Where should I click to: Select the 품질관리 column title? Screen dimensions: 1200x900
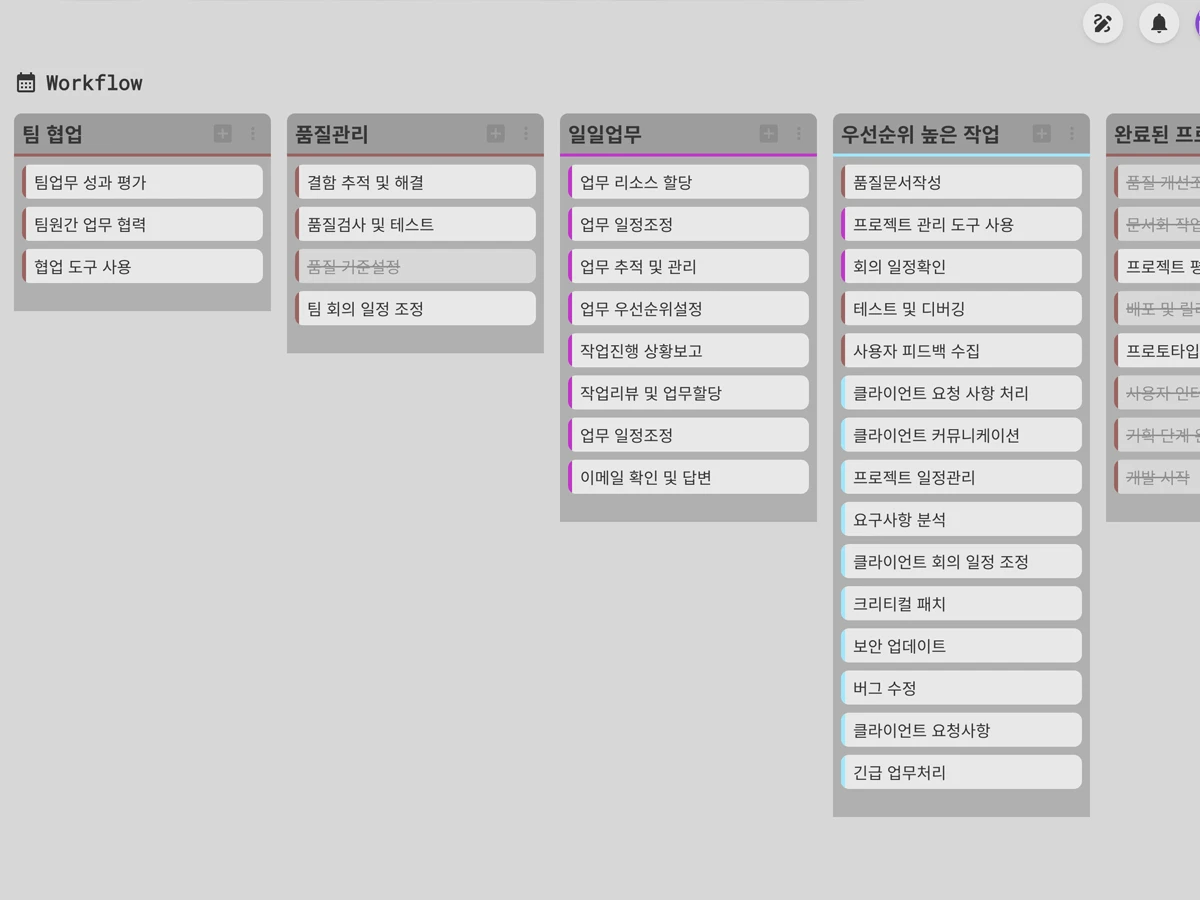[x=332, y=134]
